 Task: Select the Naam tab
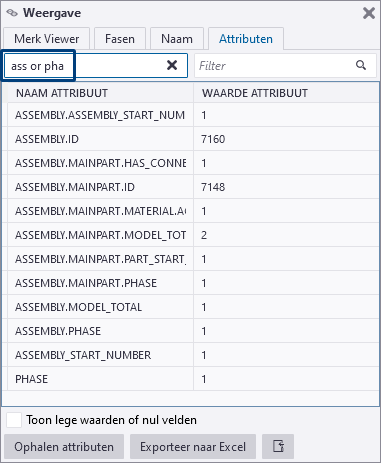177,39
